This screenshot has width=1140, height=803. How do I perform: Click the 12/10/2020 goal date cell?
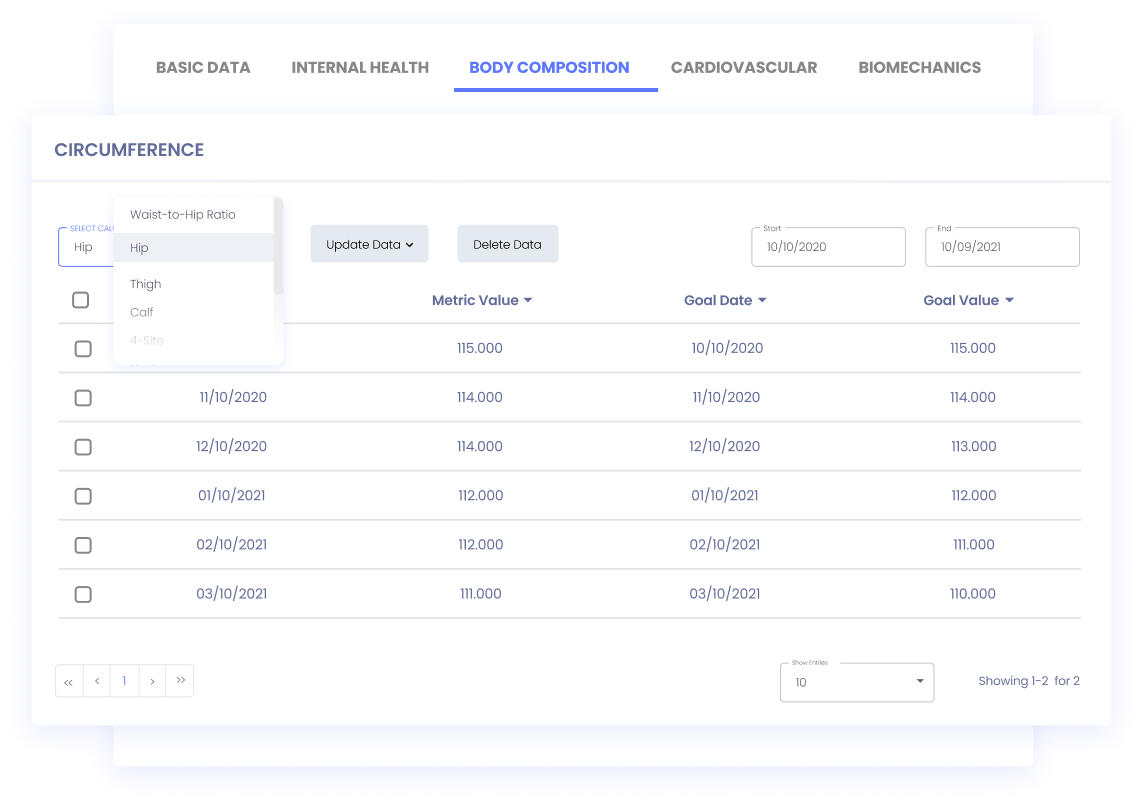coord(725,446)
